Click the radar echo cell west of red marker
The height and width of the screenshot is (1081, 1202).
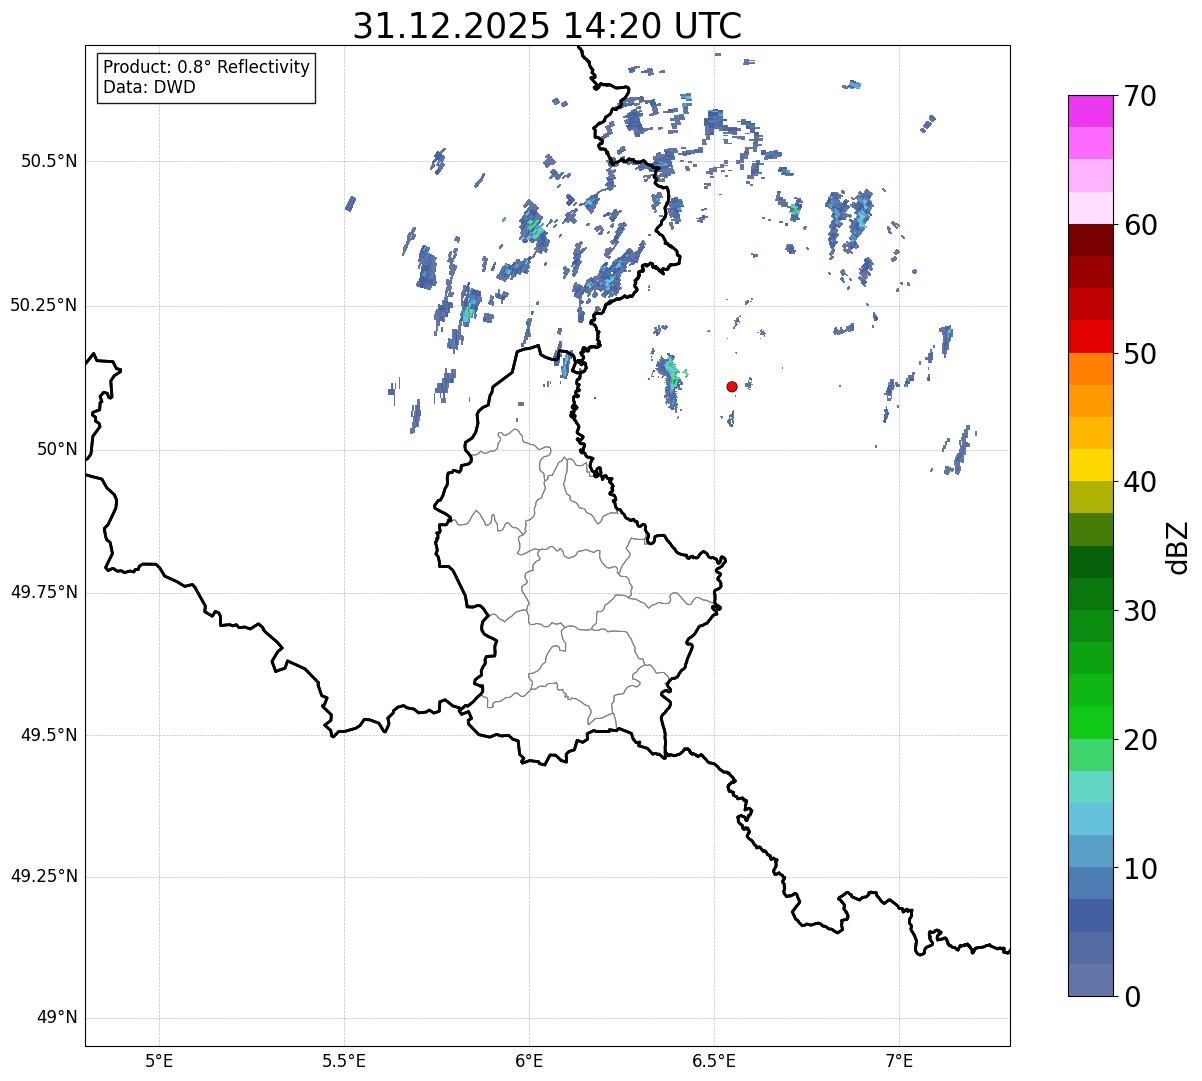(x=670, y=381)
